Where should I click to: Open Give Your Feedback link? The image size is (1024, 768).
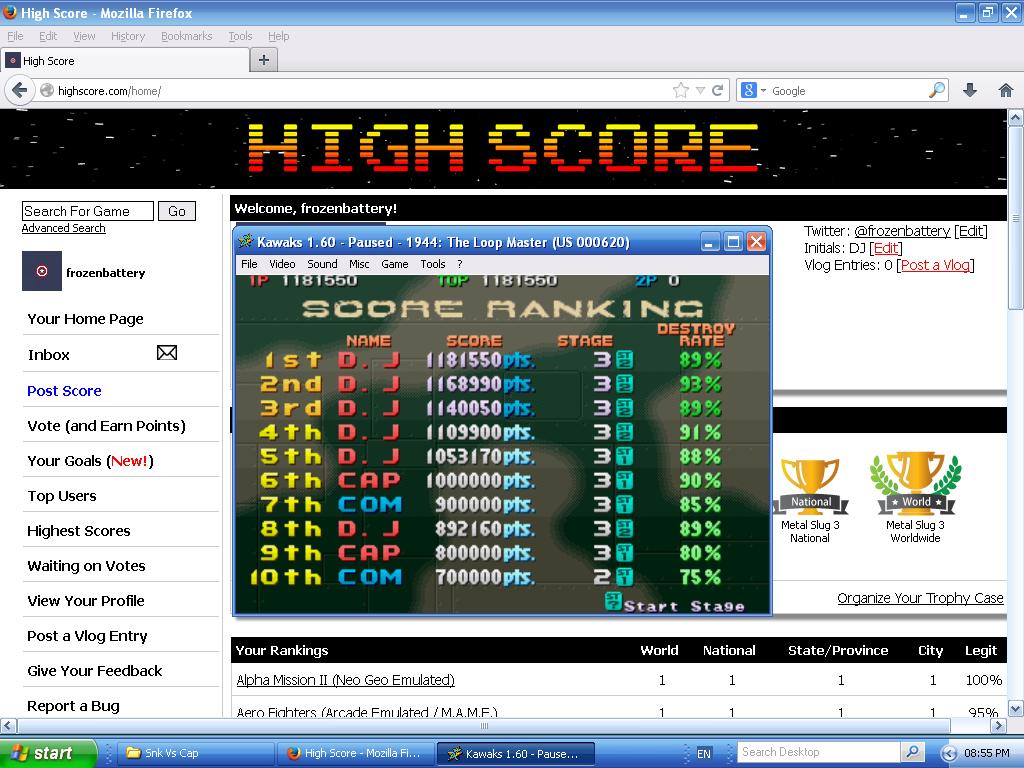(95, 671)
